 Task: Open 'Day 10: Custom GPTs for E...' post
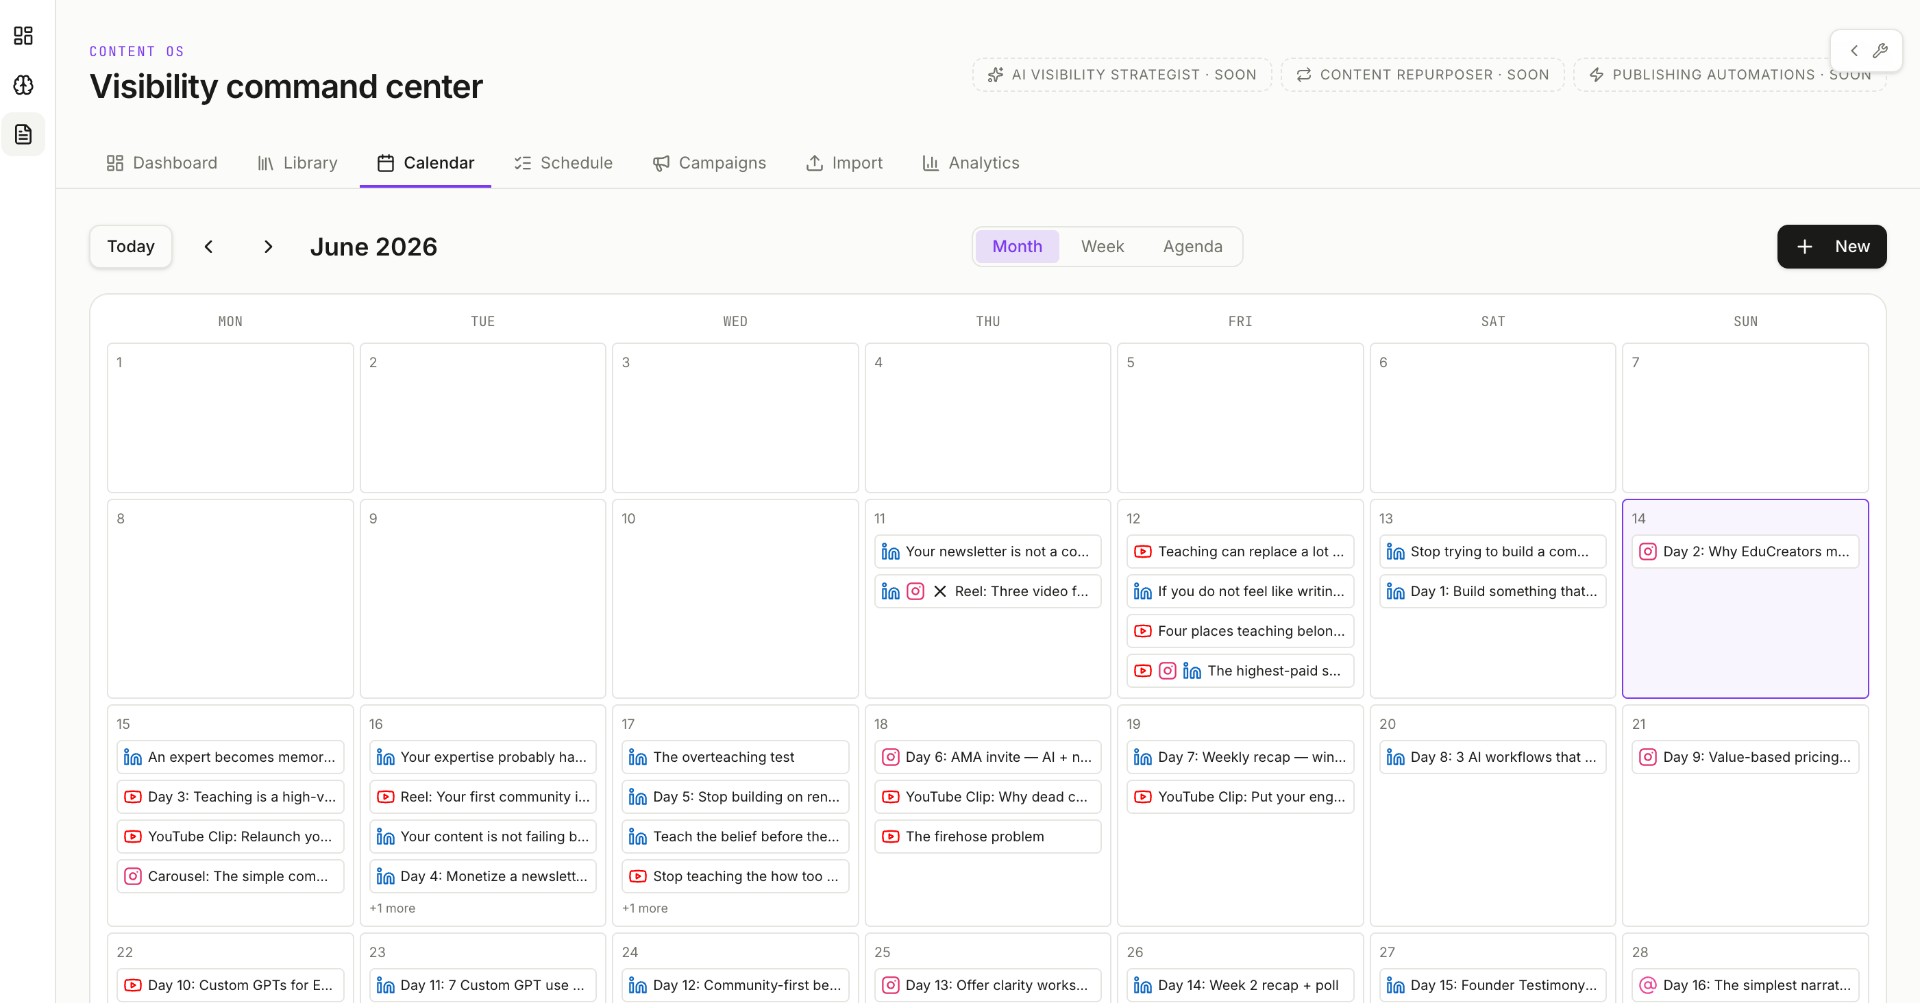click(x=230, y=985)
